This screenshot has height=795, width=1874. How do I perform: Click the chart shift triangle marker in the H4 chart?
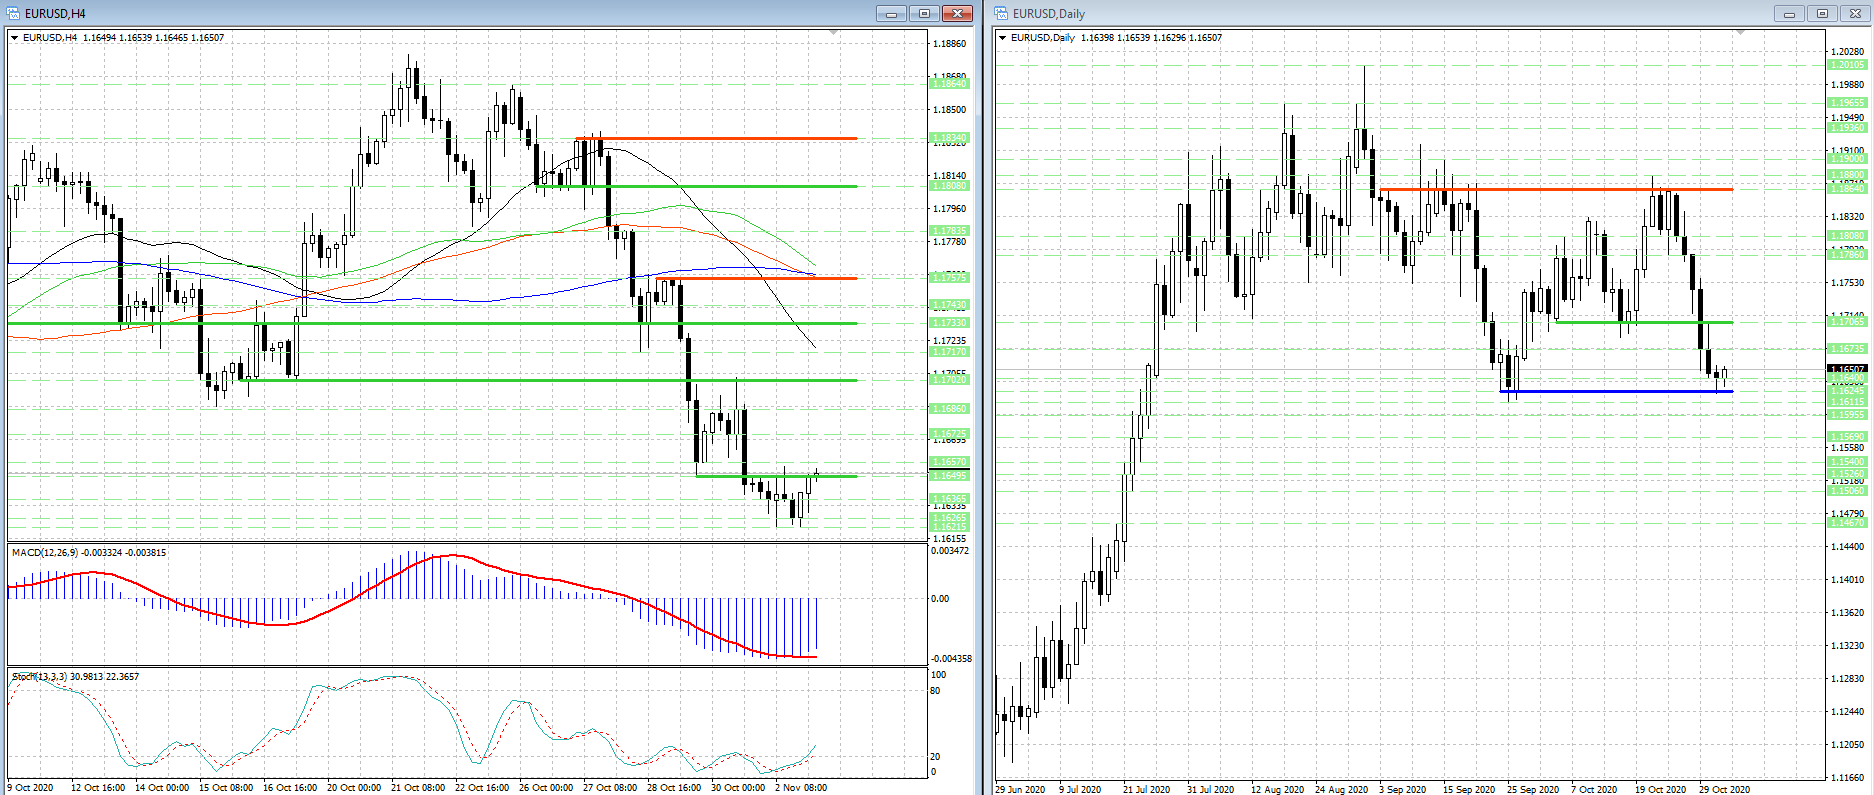coord(834,33)
